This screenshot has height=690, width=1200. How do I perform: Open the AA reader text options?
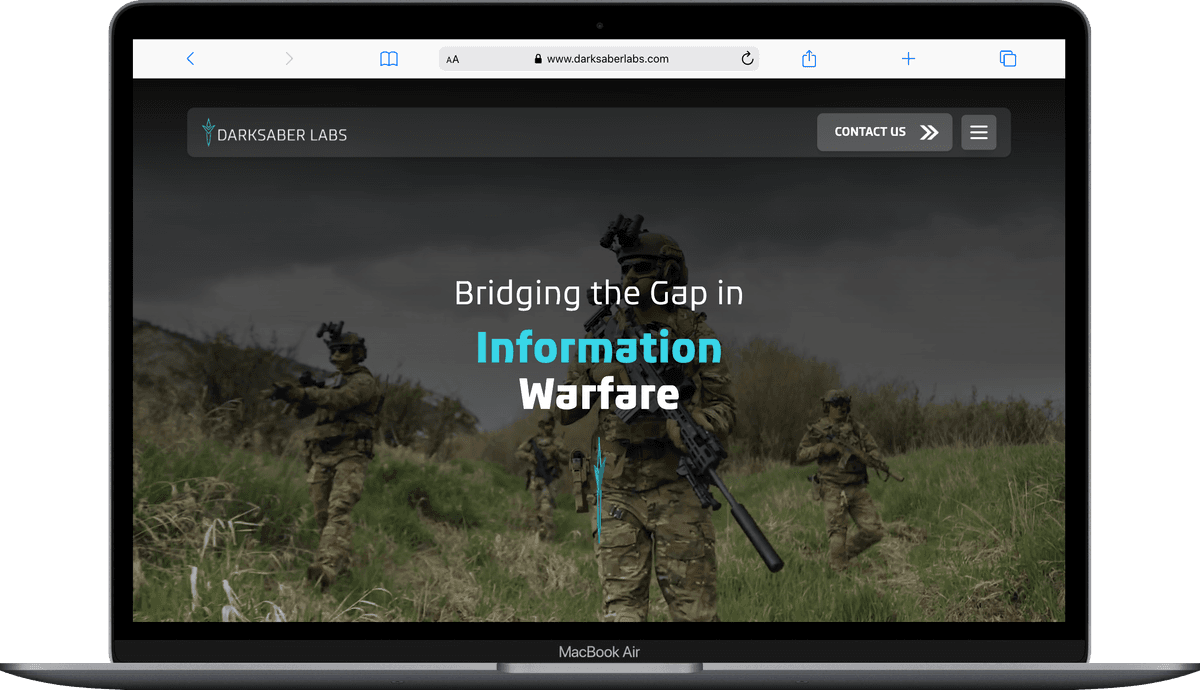pyautogui.click(x=453, y=59)
